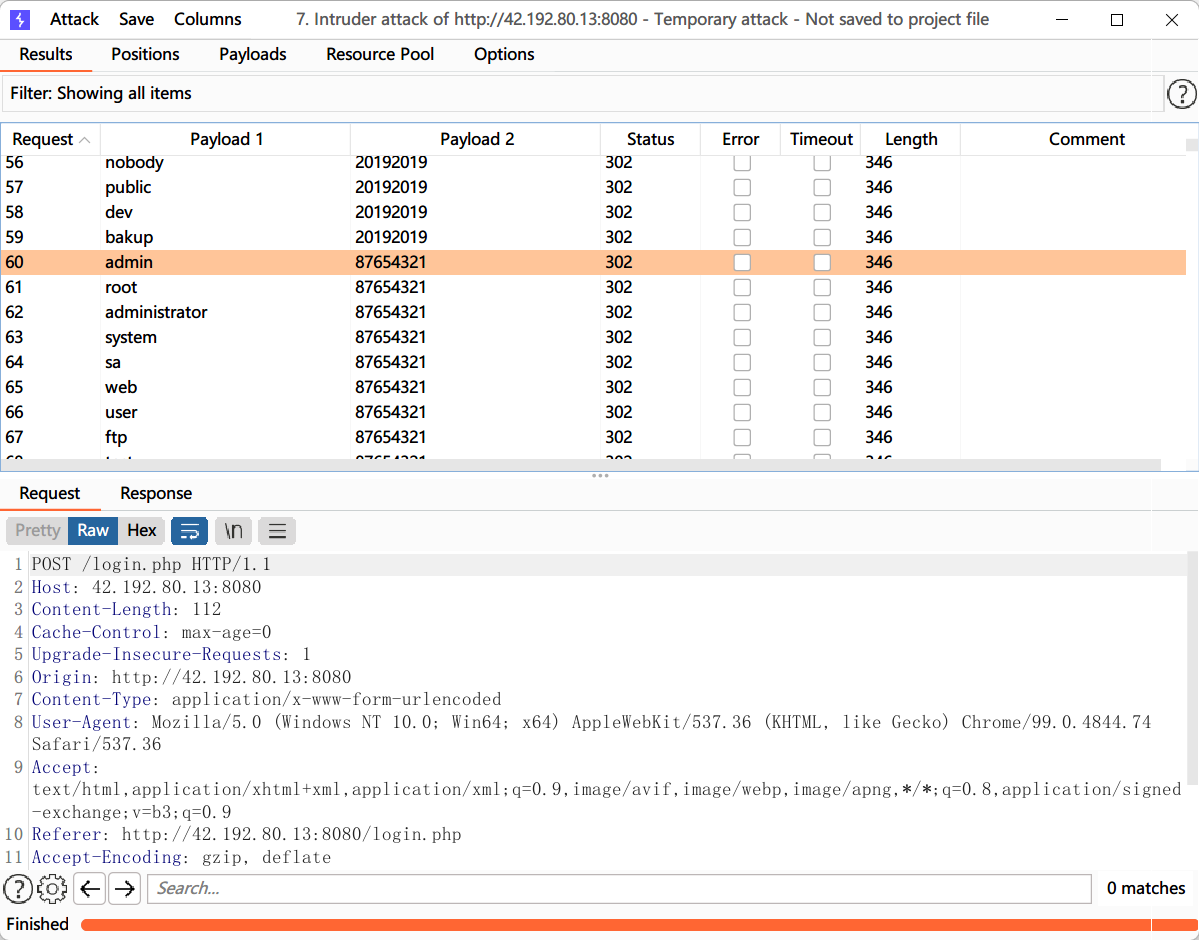The image size is (1199, 940).
Task: Click in the Search input field
Action: click(x=619, y=889)
